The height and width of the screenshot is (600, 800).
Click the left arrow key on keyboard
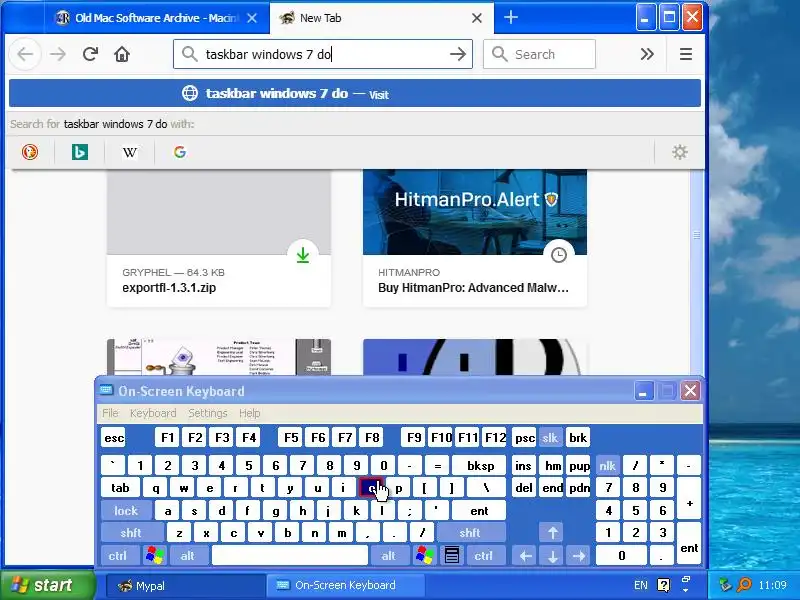526,555
